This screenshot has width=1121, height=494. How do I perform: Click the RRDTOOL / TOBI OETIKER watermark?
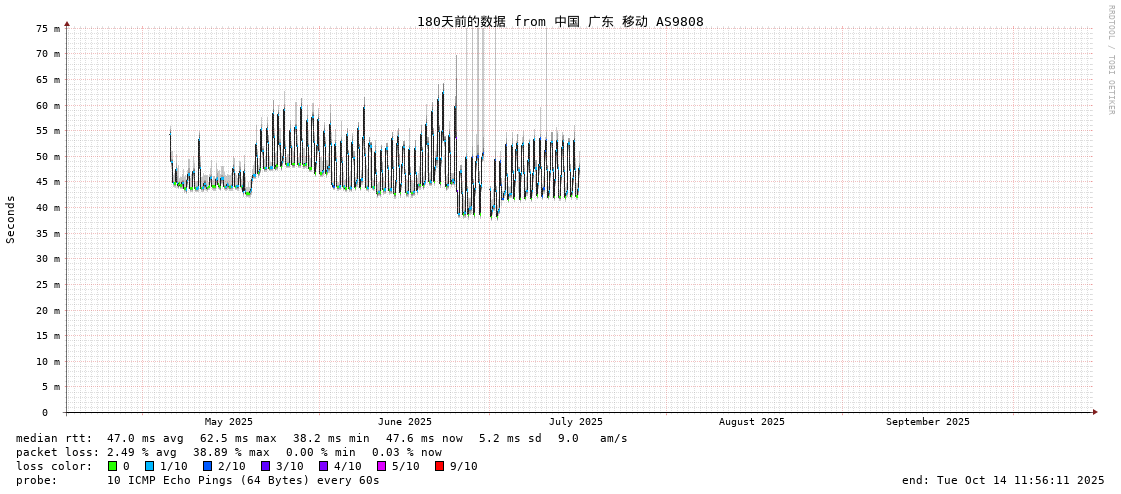click(1110, 60)
